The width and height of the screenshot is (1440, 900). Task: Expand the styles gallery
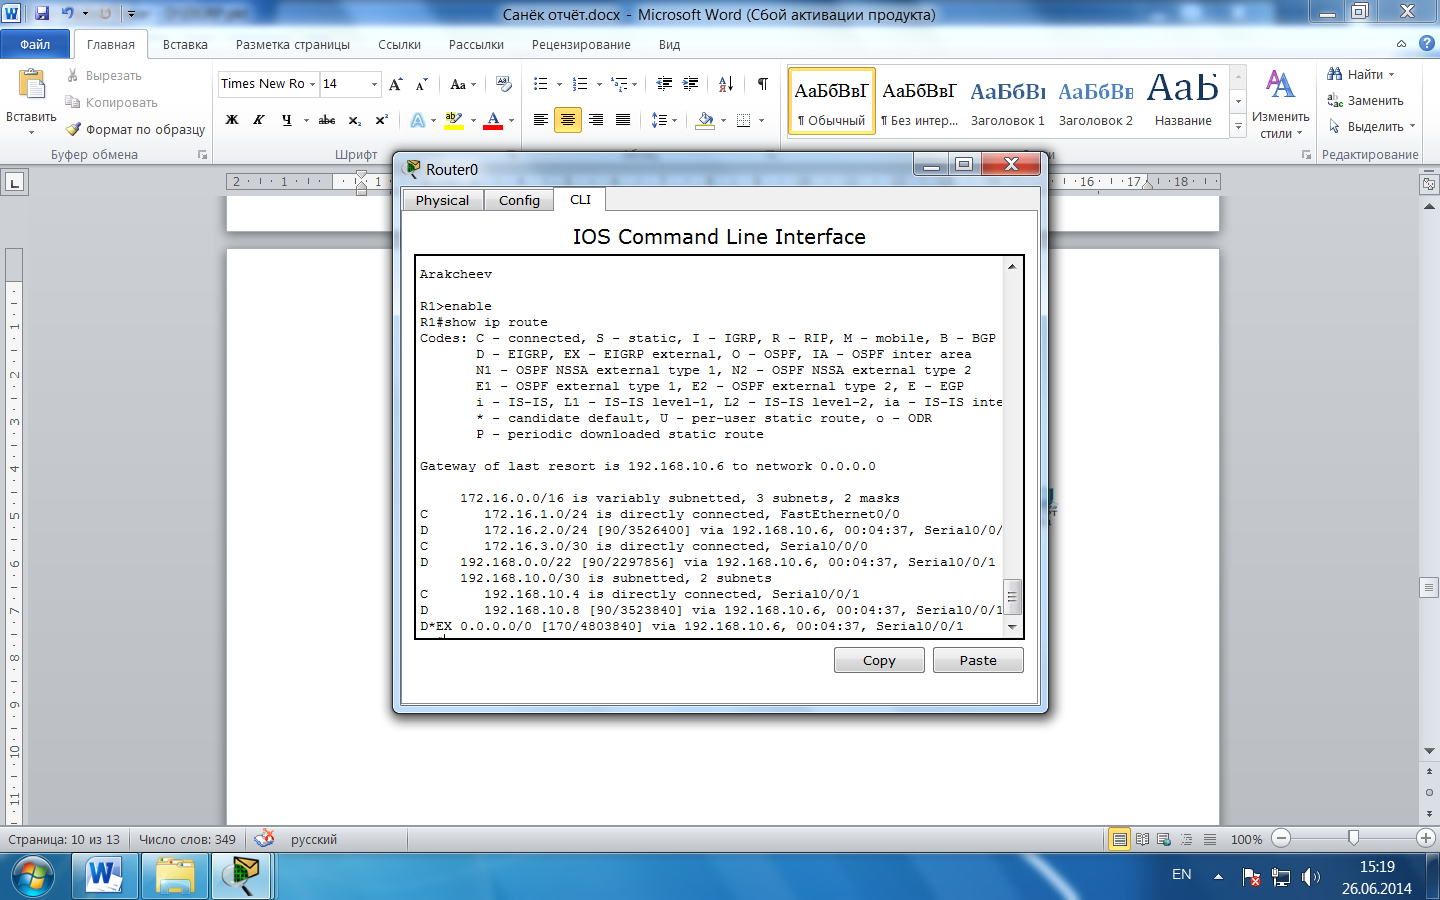[1238, 125]
